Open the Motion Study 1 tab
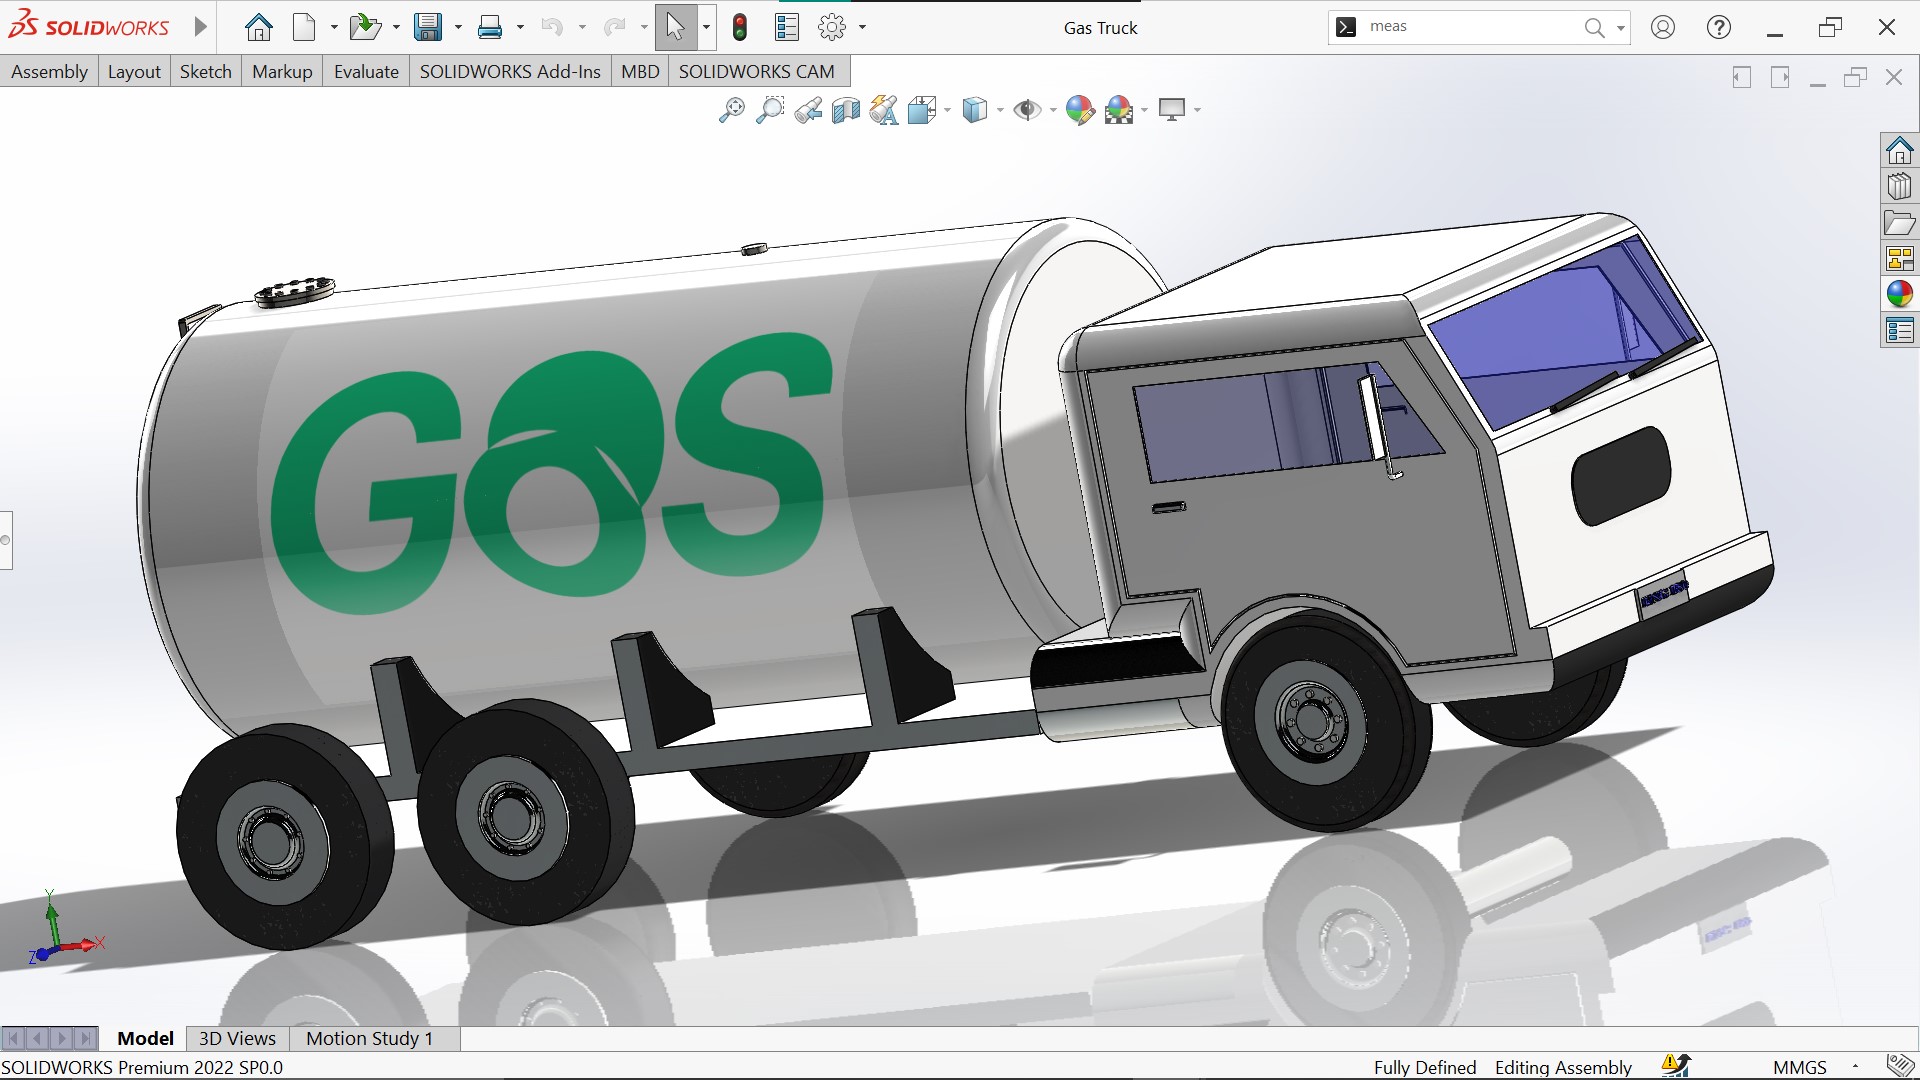Viewport: 1920px width, 1080px height. coord(369,1038)
